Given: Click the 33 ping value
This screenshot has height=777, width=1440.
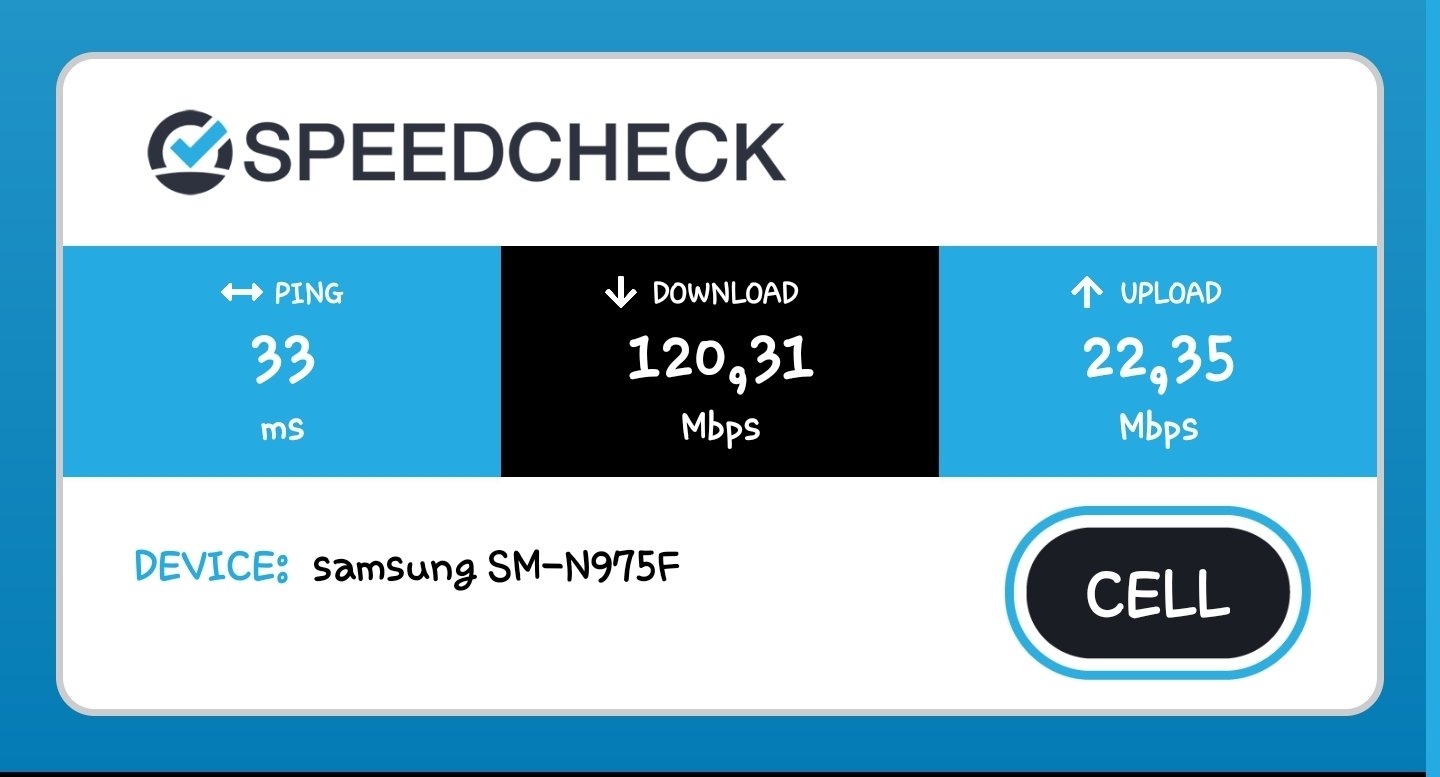Looking at the screenshot, I should (283, 360).
